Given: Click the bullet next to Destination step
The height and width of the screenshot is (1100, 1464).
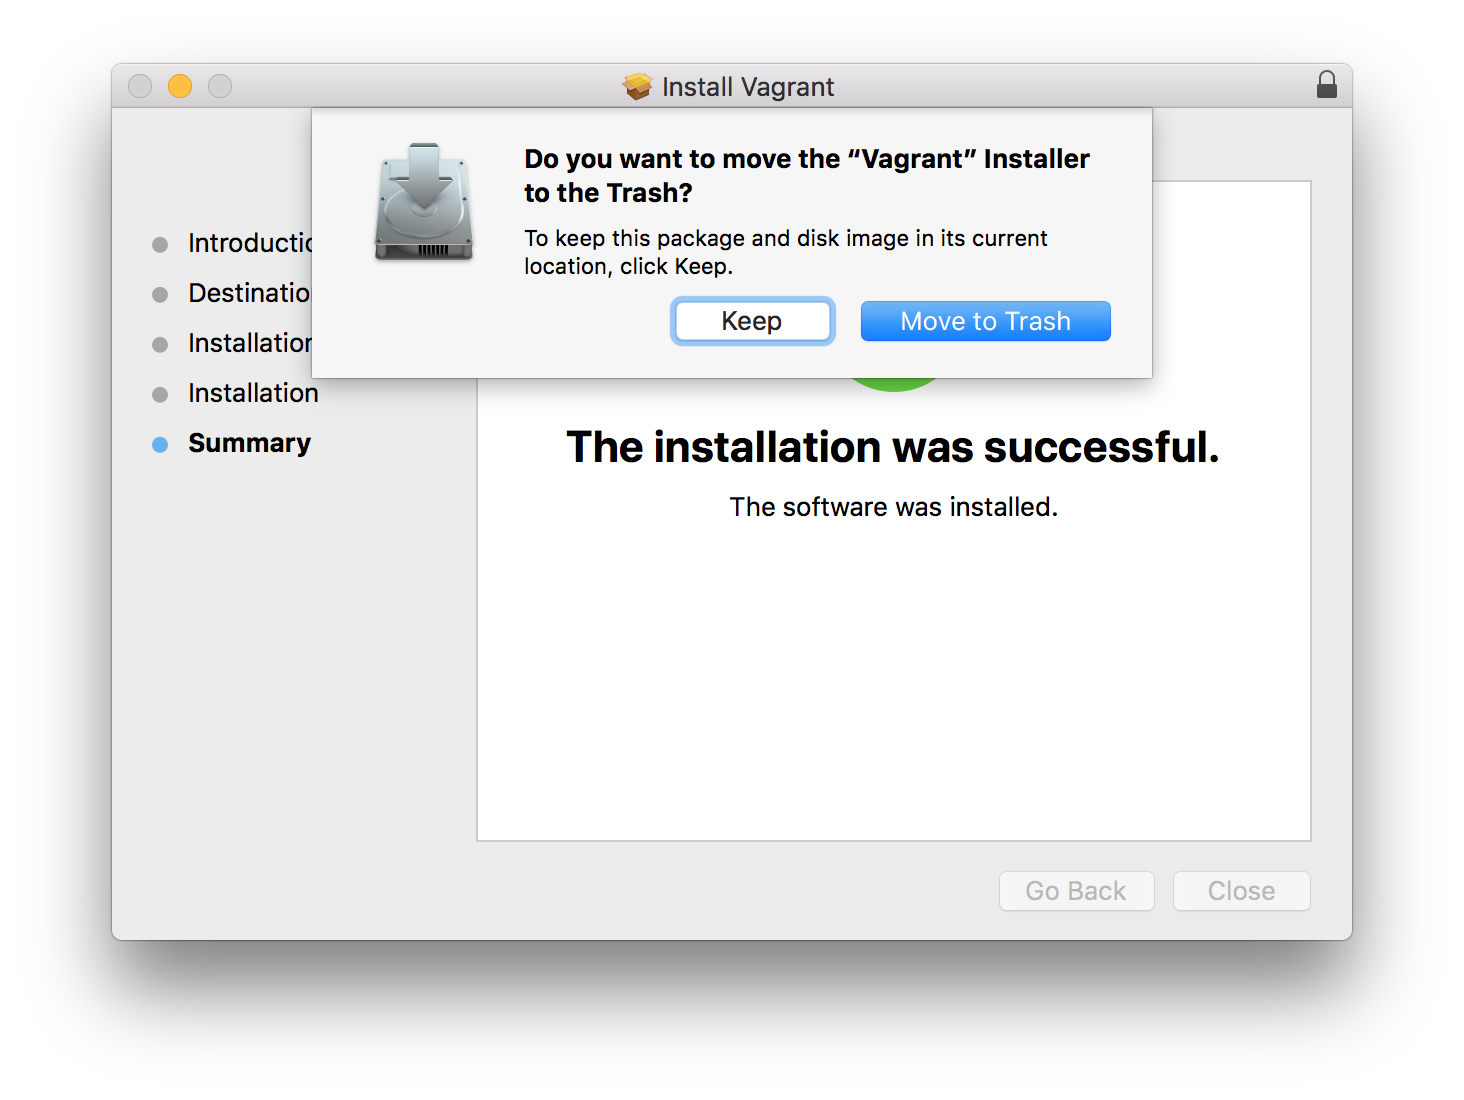Looking at the screenshot, I should point(161,294).
